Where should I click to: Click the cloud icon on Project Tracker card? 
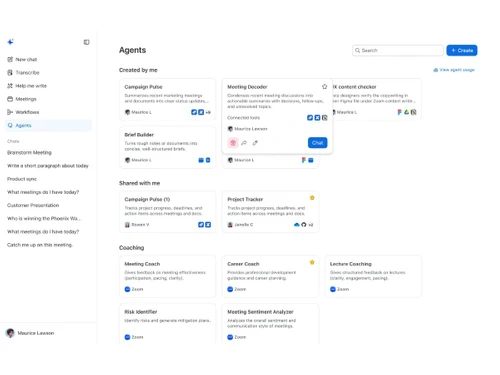(297, 225)
